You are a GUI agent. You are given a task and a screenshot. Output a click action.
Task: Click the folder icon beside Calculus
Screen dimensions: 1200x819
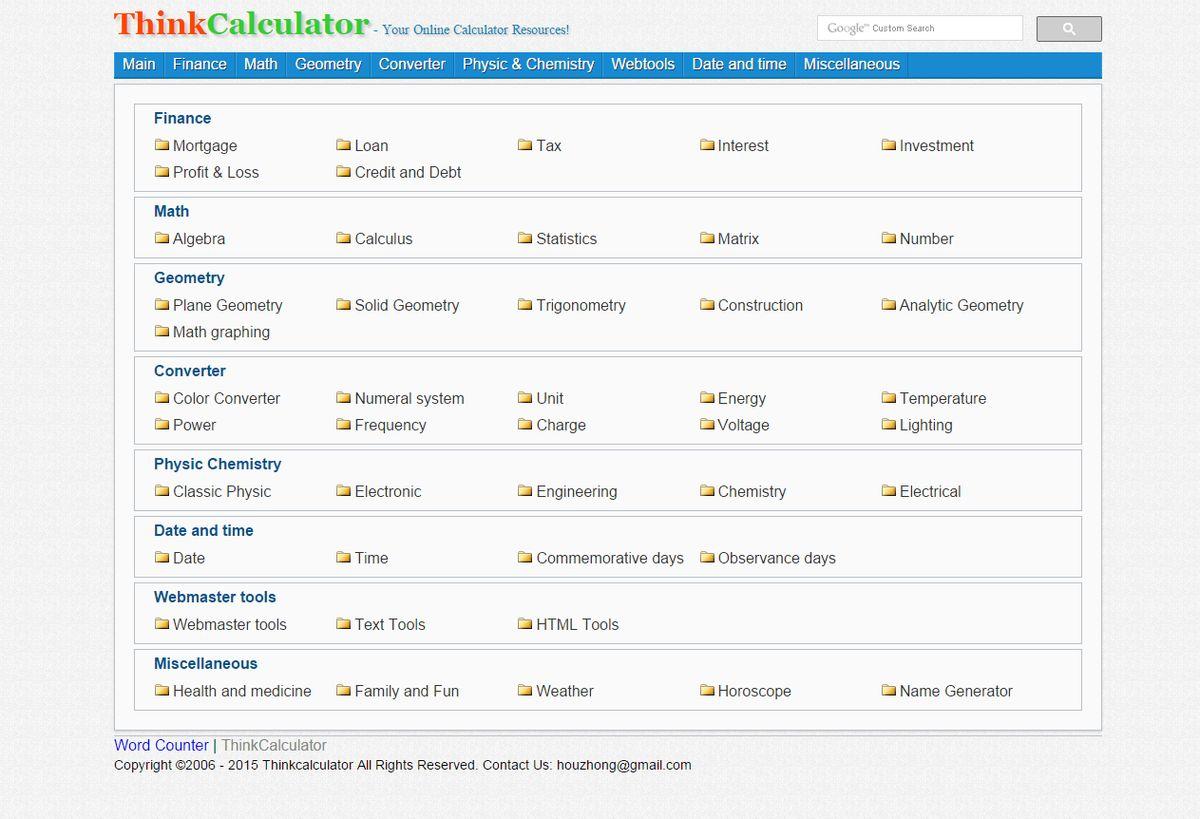343,238
